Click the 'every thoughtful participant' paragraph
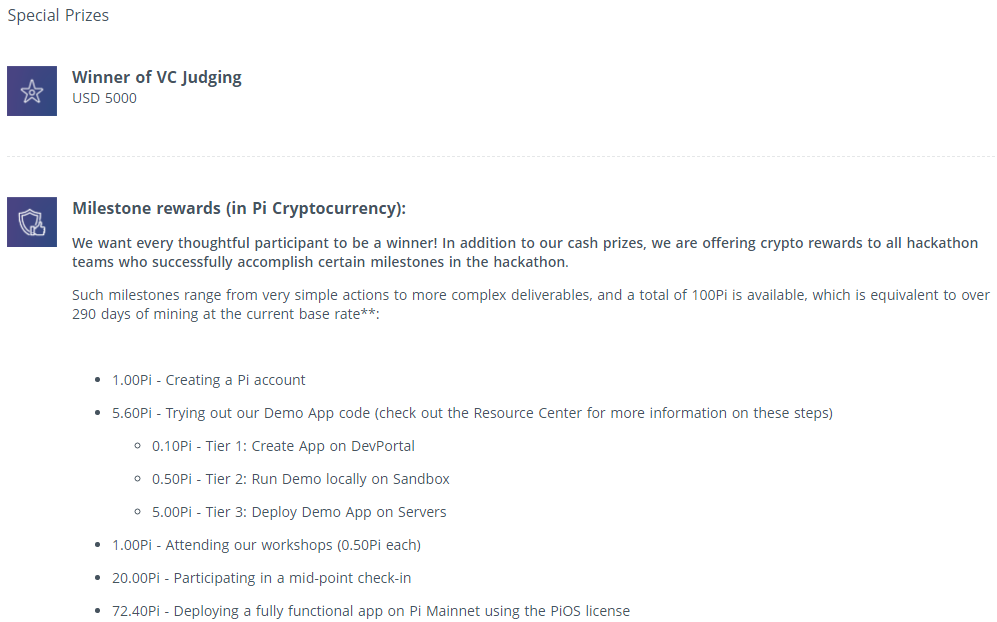 tap(525, 252)
